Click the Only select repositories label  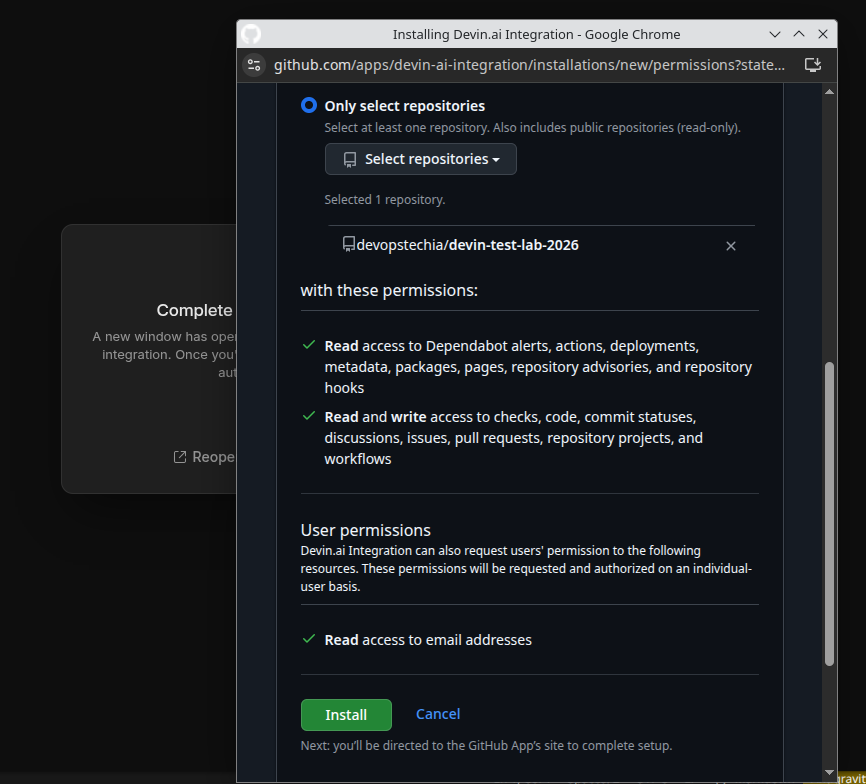tap(404, 106)
